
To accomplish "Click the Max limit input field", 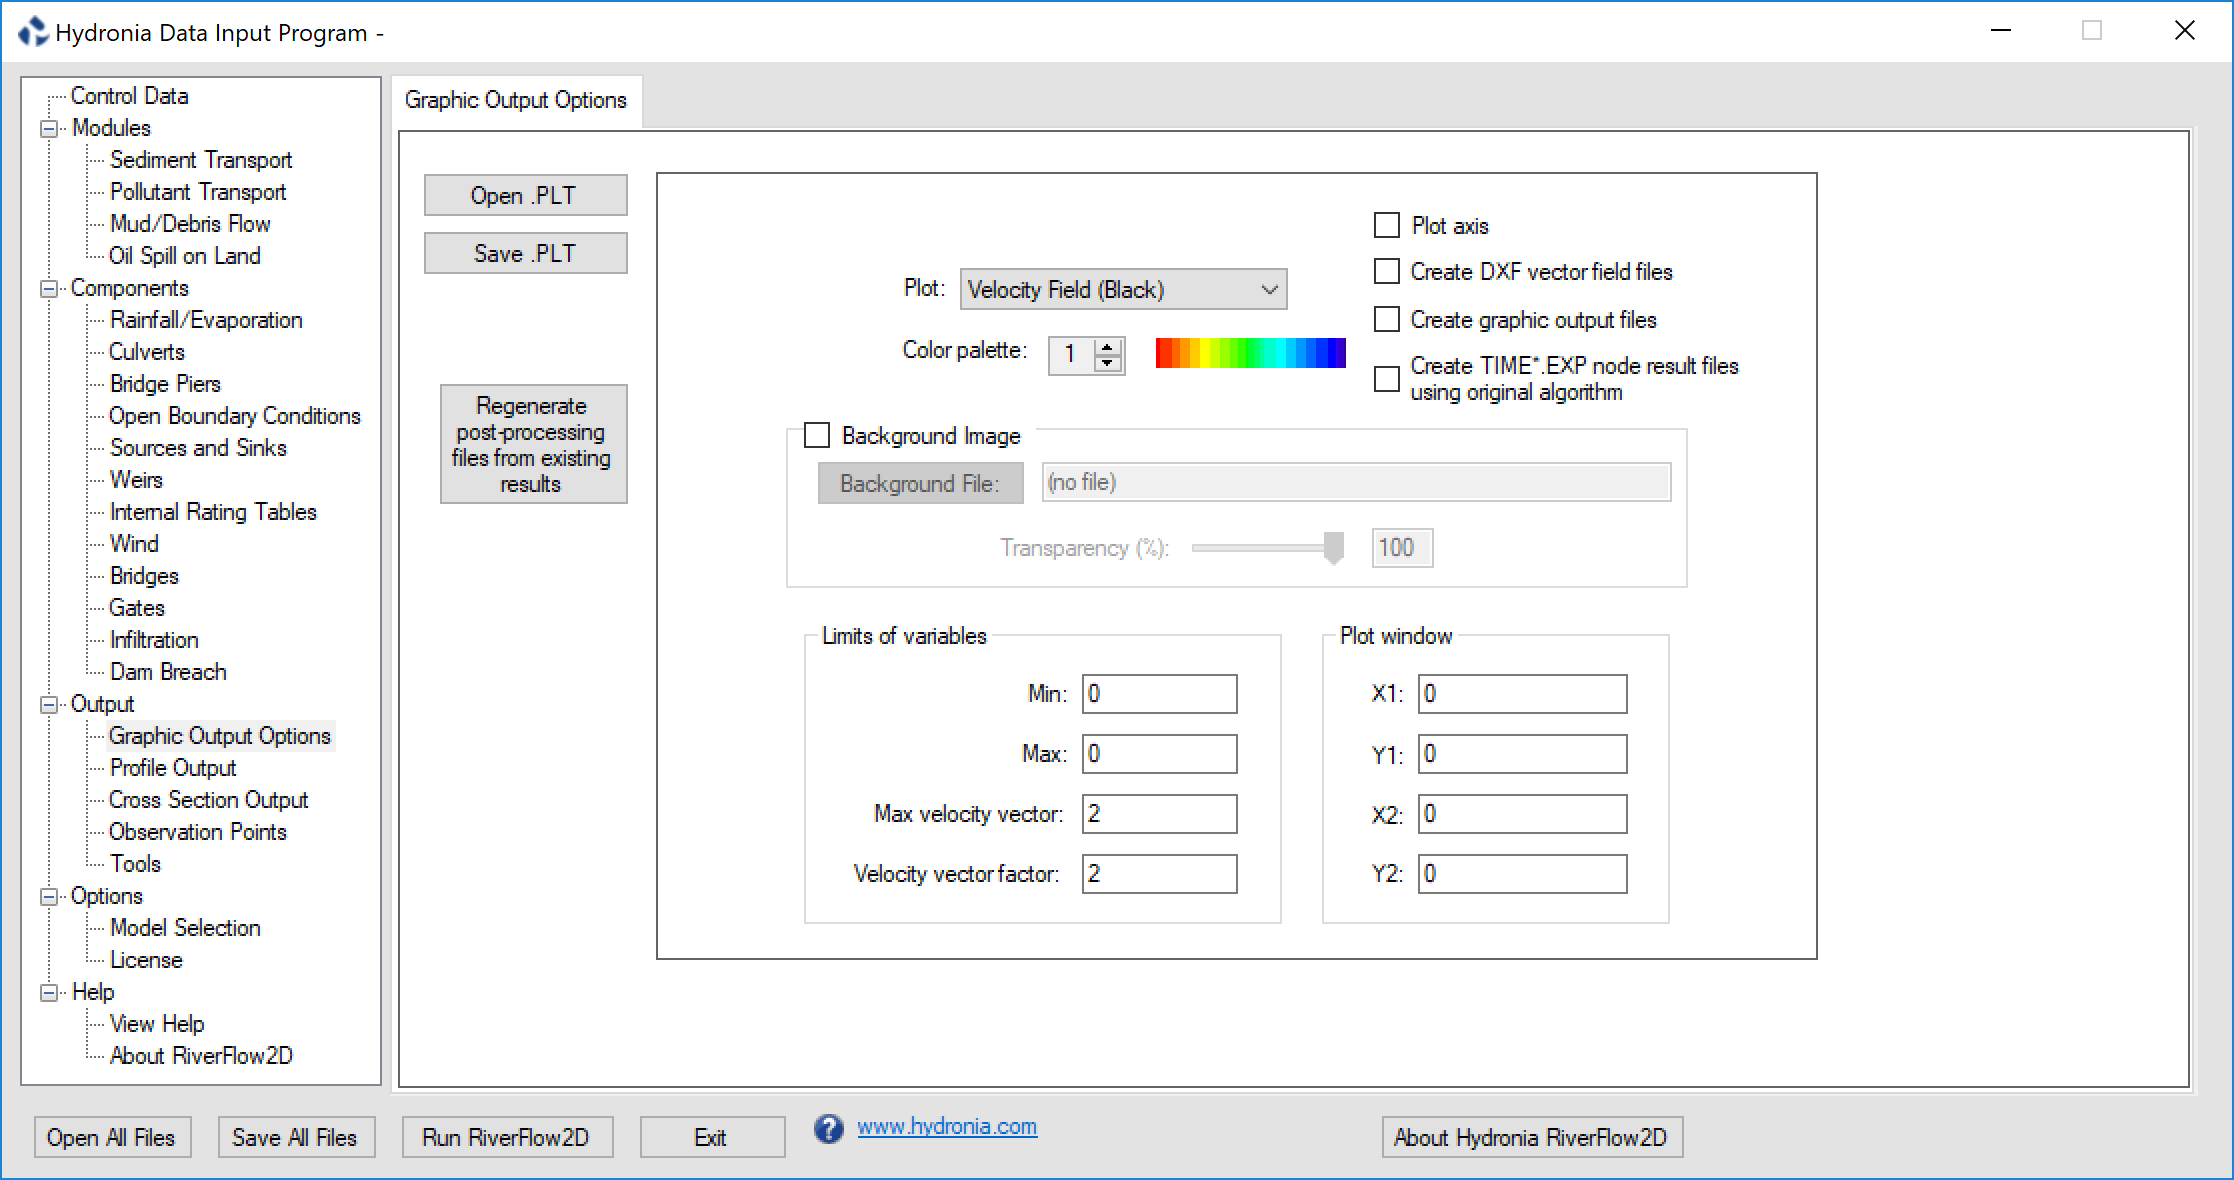I will coord(1160,754).
